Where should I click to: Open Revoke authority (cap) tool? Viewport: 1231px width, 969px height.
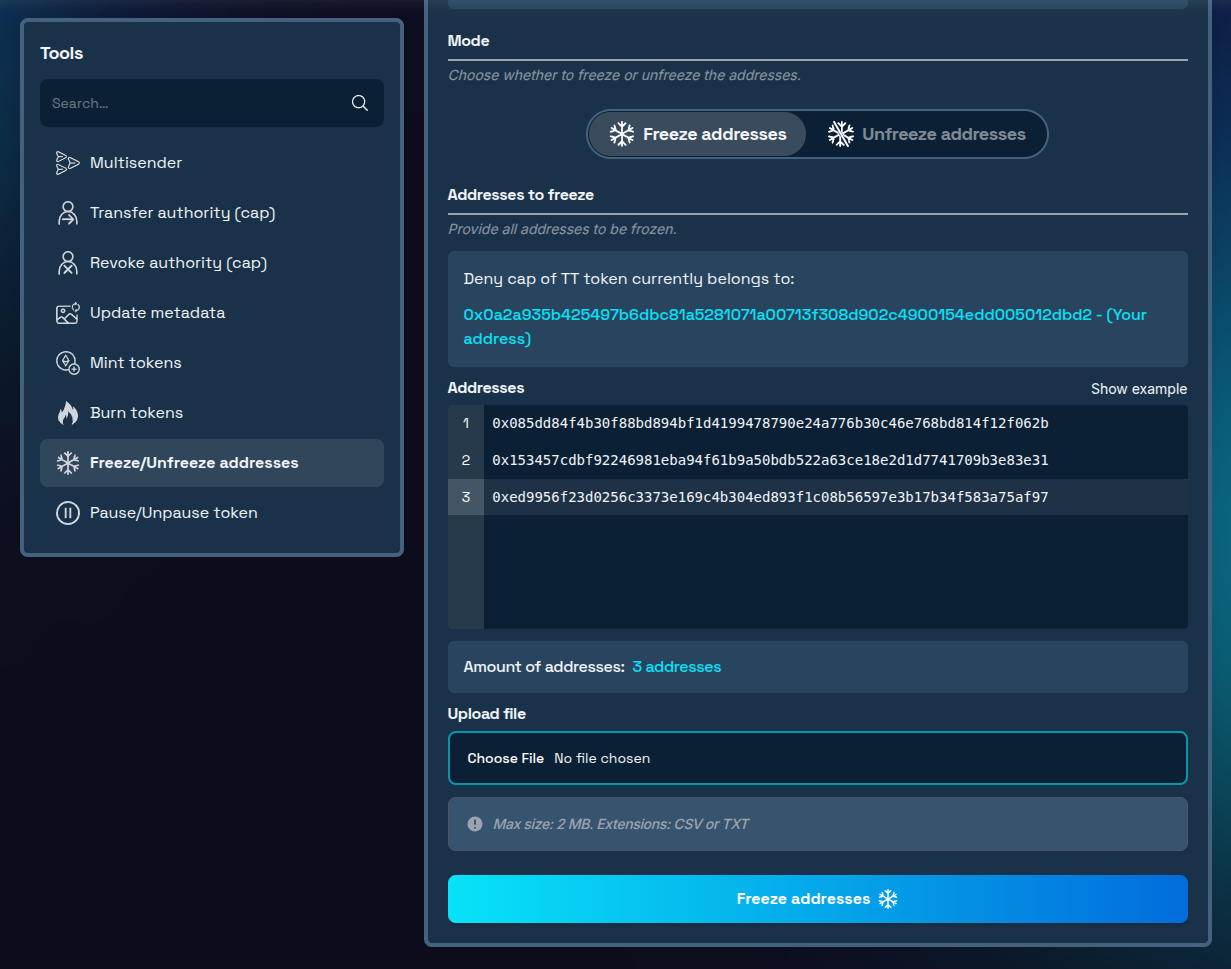212,263
